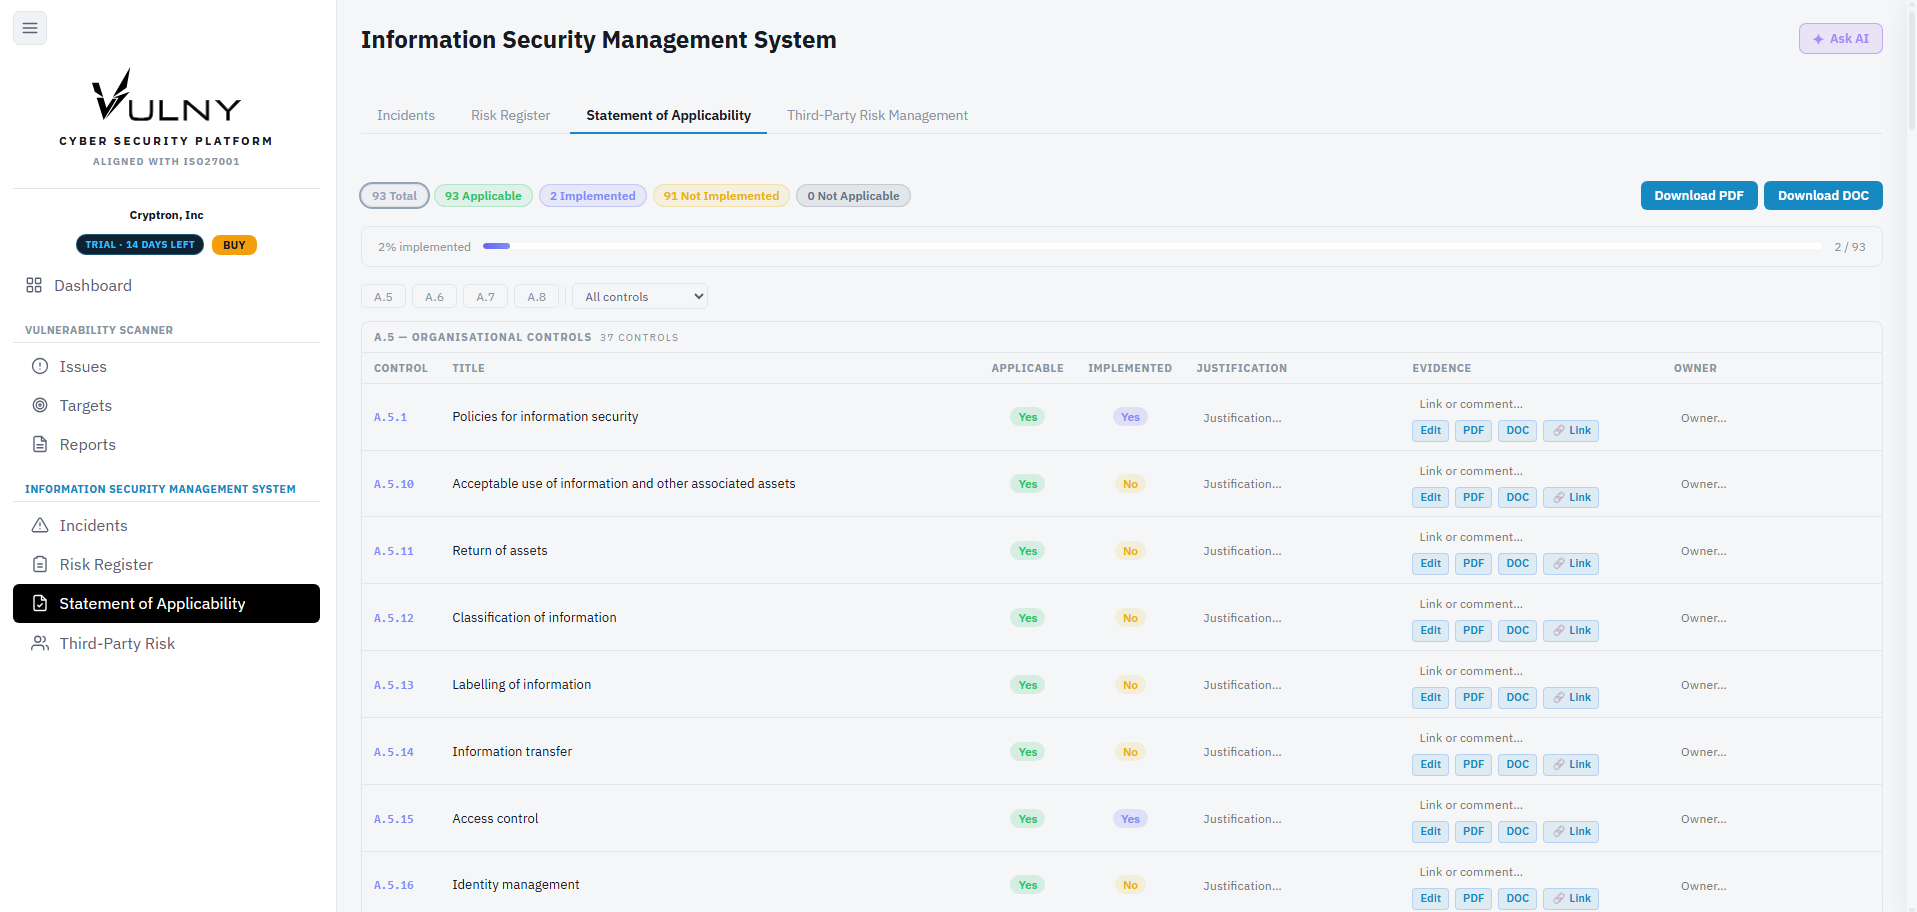Toggle Implemented No for Identity management
Viewport: 1917px width, 912px height.
pos(1130,885)
